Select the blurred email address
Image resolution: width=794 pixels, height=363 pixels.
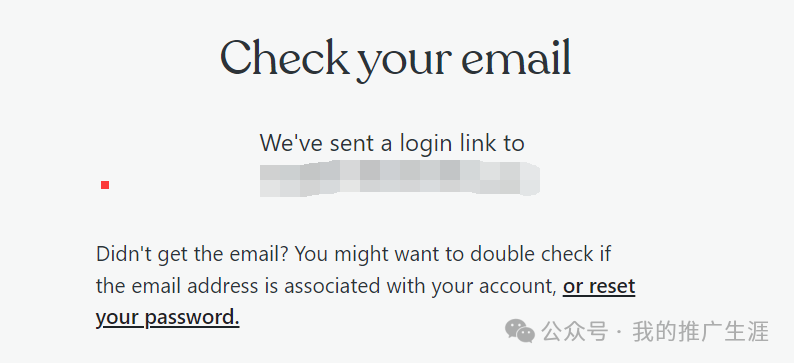pos(400,178)
